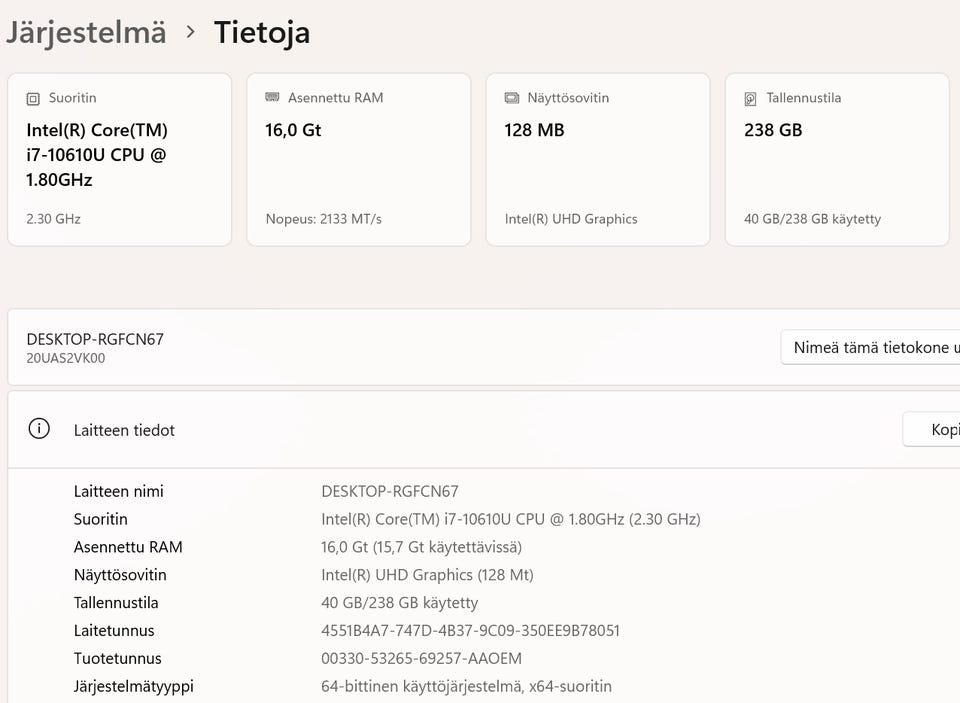Collapse the Laitteen tiedot section header

(x=484, y=430)
